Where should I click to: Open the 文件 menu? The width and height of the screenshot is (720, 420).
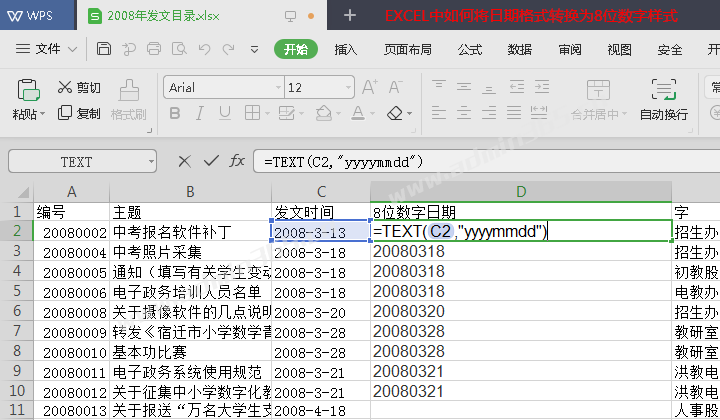[45, 49]
